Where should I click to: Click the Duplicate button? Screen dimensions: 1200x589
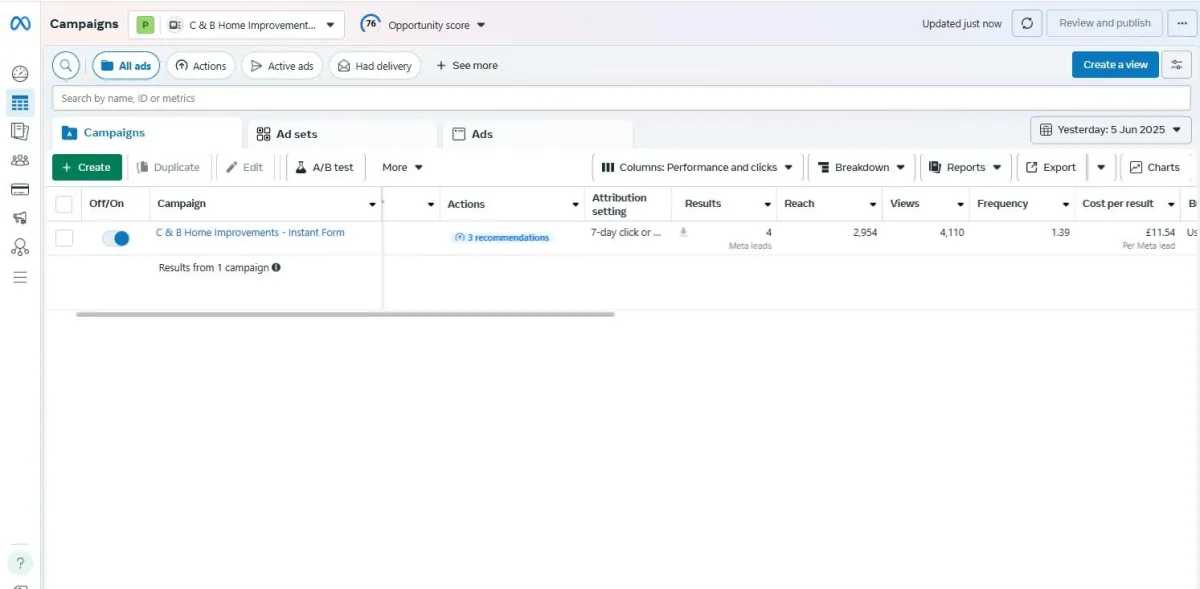tap(168, 167)
